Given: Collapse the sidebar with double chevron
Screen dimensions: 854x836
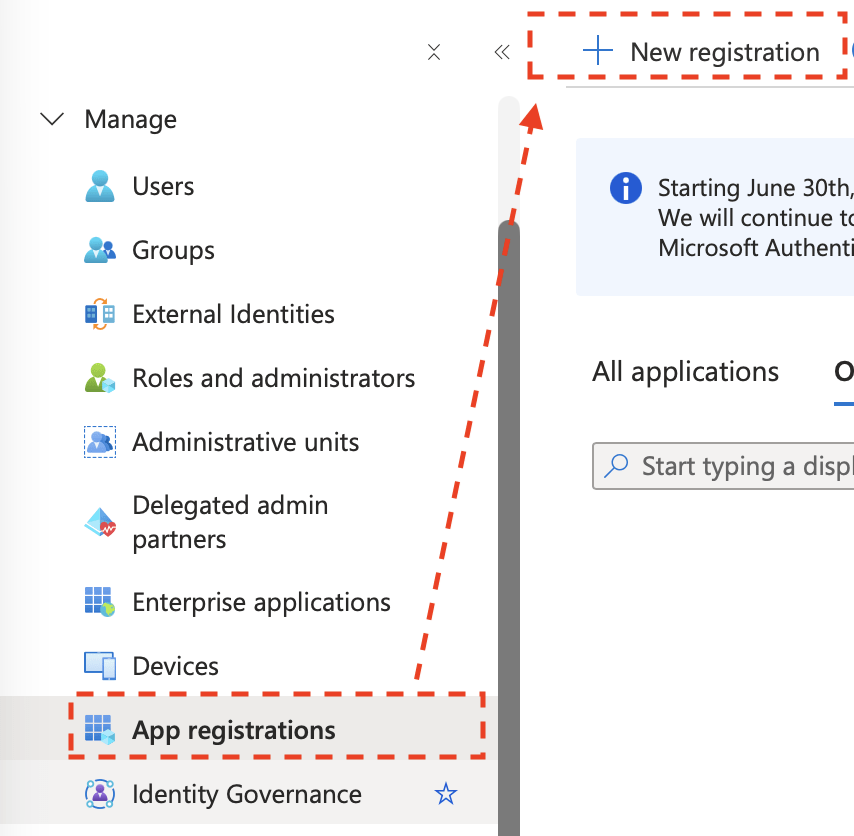Looking at the screenshot, I should [x=502, y=52].
